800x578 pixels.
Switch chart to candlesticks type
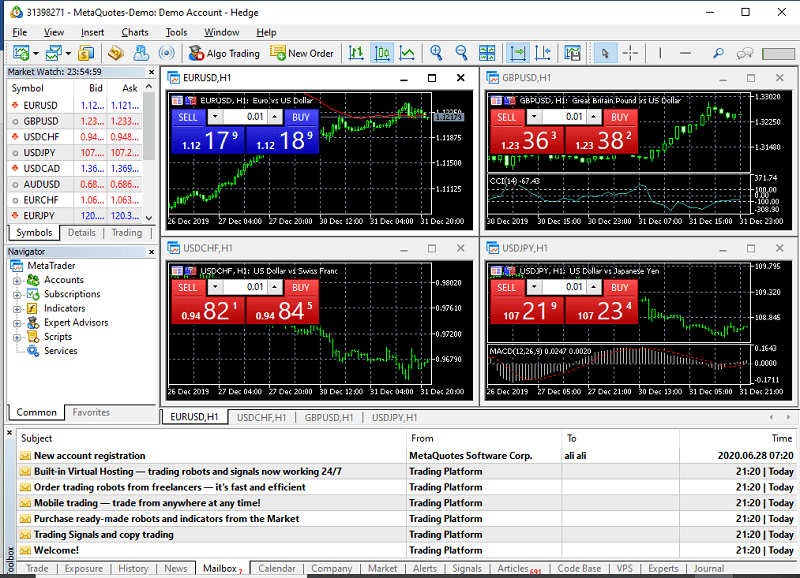pos(382,53)
